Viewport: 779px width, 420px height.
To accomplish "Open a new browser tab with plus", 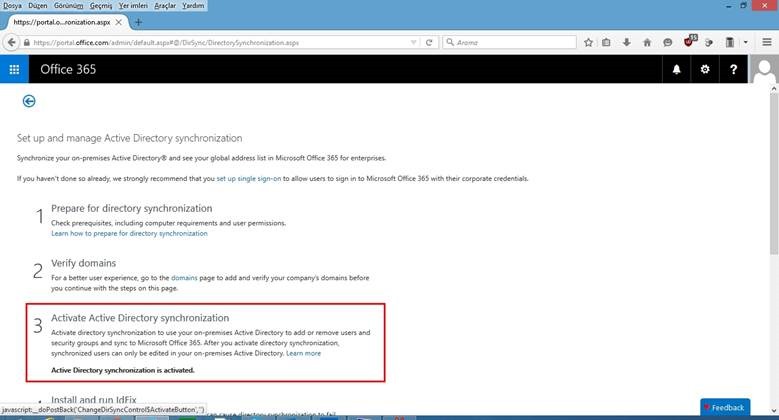I will (138, 22).
